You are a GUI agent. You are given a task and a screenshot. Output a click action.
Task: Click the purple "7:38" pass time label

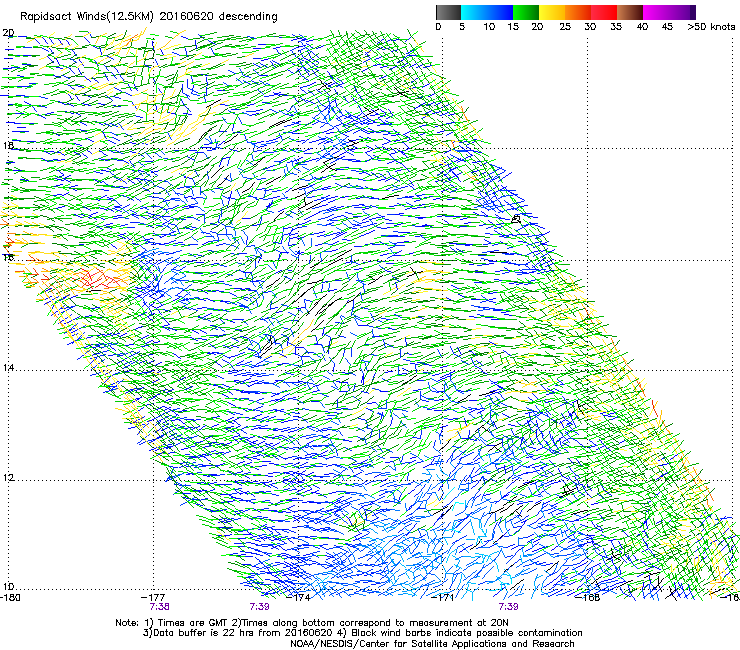tap(160, 607)
